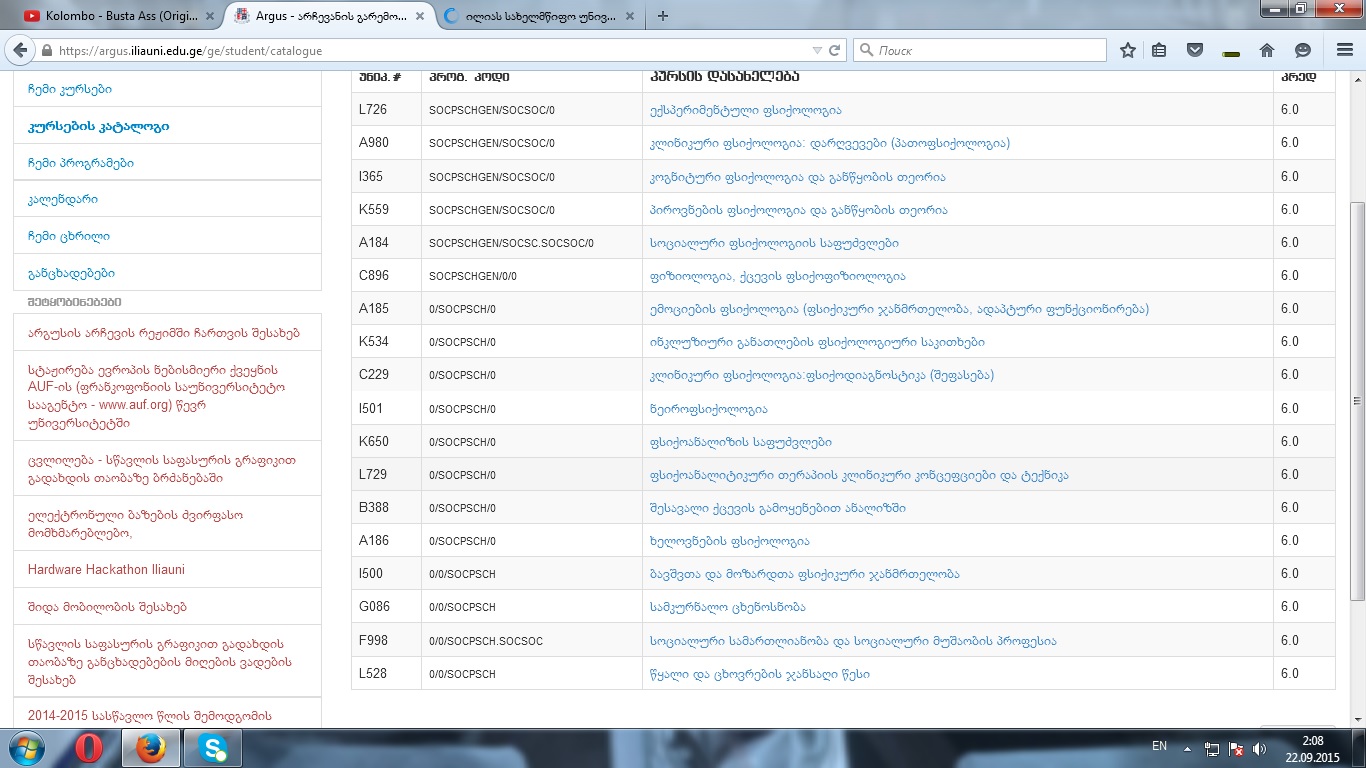
Task: Open Skype from the taskbar
Action: click(212, 748)
